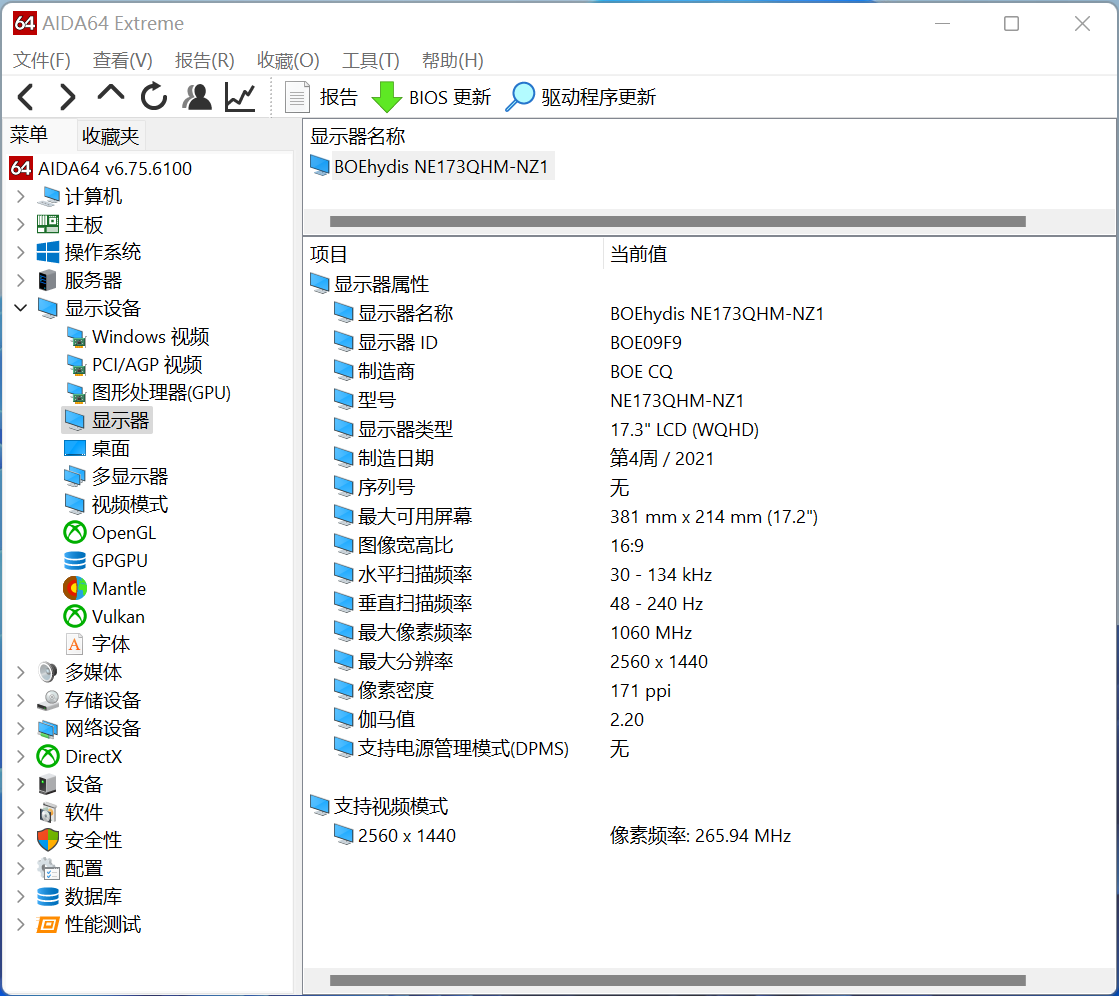The height and width of the screenshot is (996, 1119).
Task: Click the 多媒体 speaker icon
Action: (x=48, y=672)
